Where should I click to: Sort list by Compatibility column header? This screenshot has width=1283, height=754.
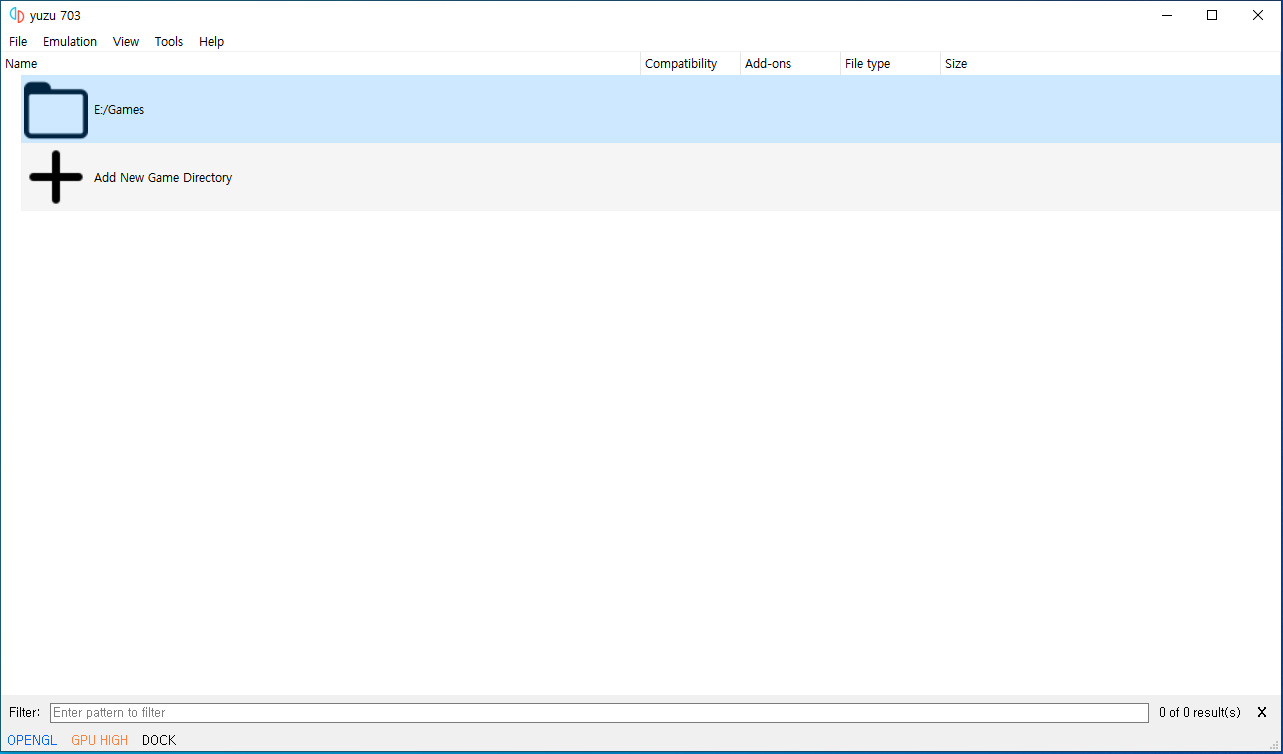690,64
